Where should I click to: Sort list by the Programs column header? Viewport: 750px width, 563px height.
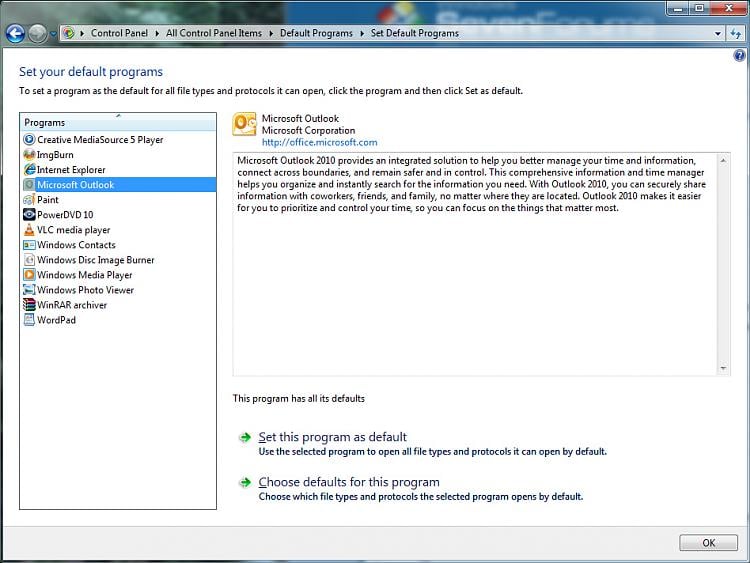point(118,122)
